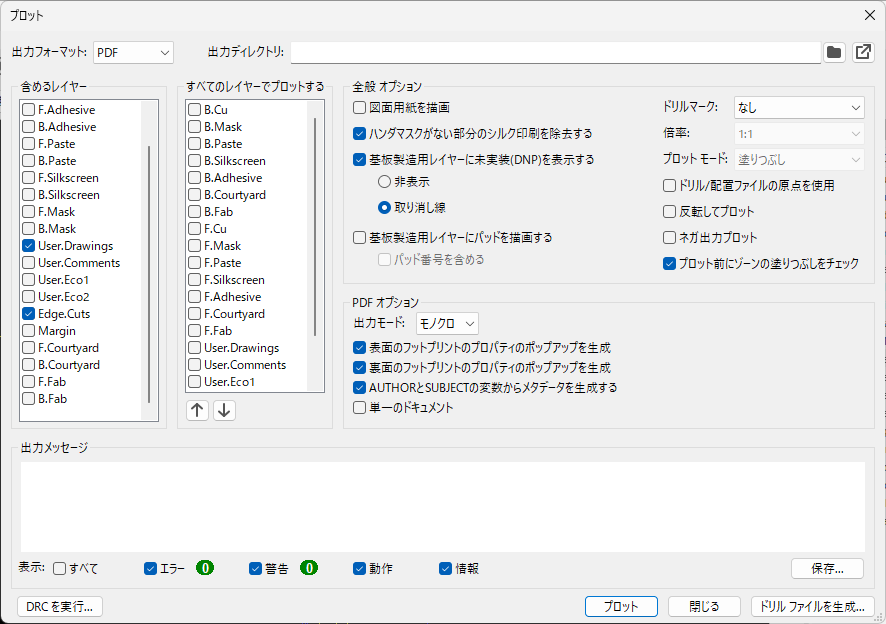Click the green error count badge
The height and width of the screenshot is (624, 886).
(x=205, y=568)
